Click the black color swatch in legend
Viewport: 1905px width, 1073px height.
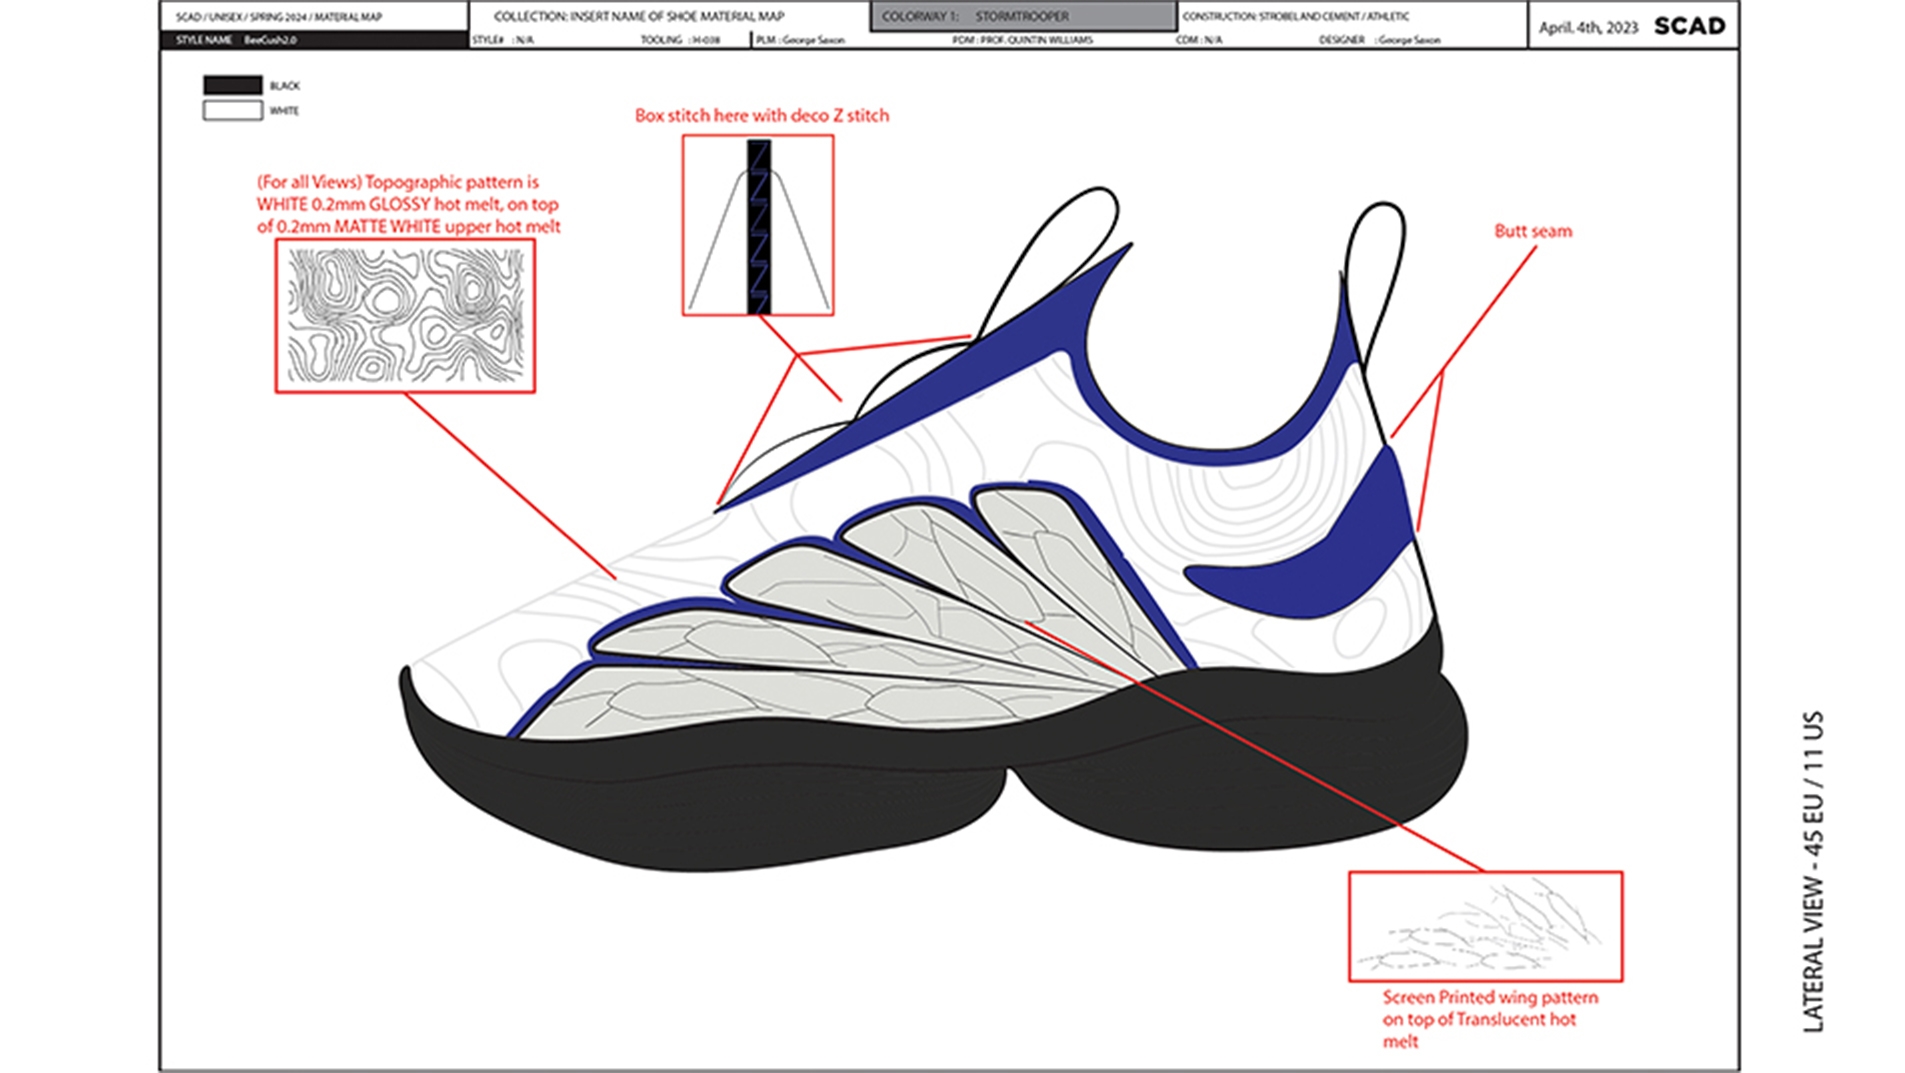(x=232, y=86)
